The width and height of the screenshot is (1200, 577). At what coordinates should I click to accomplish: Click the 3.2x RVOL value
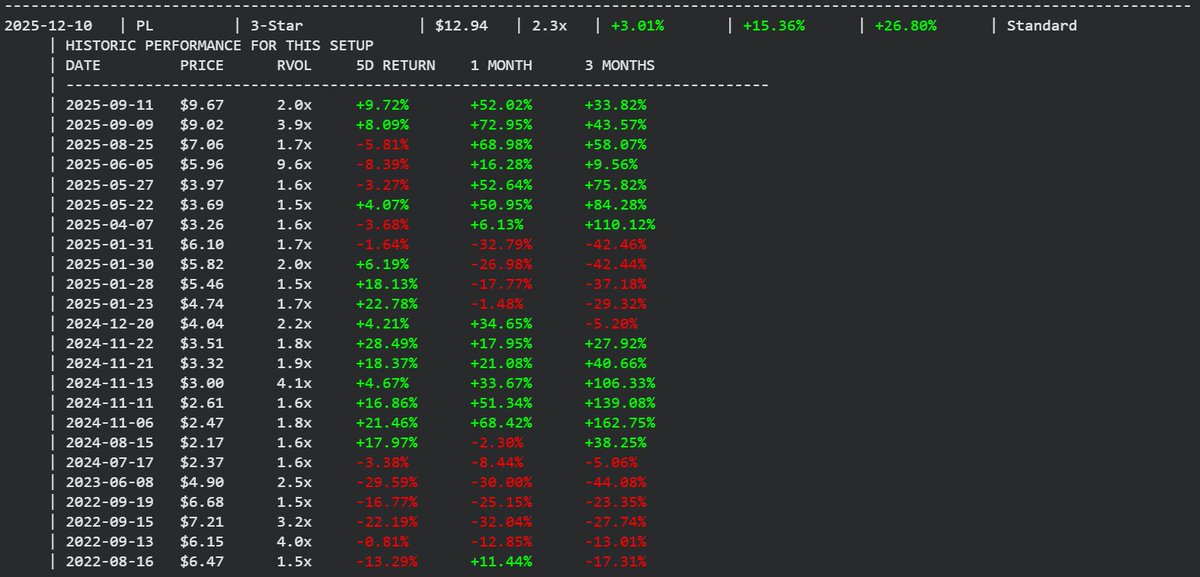tap(294, 522)
